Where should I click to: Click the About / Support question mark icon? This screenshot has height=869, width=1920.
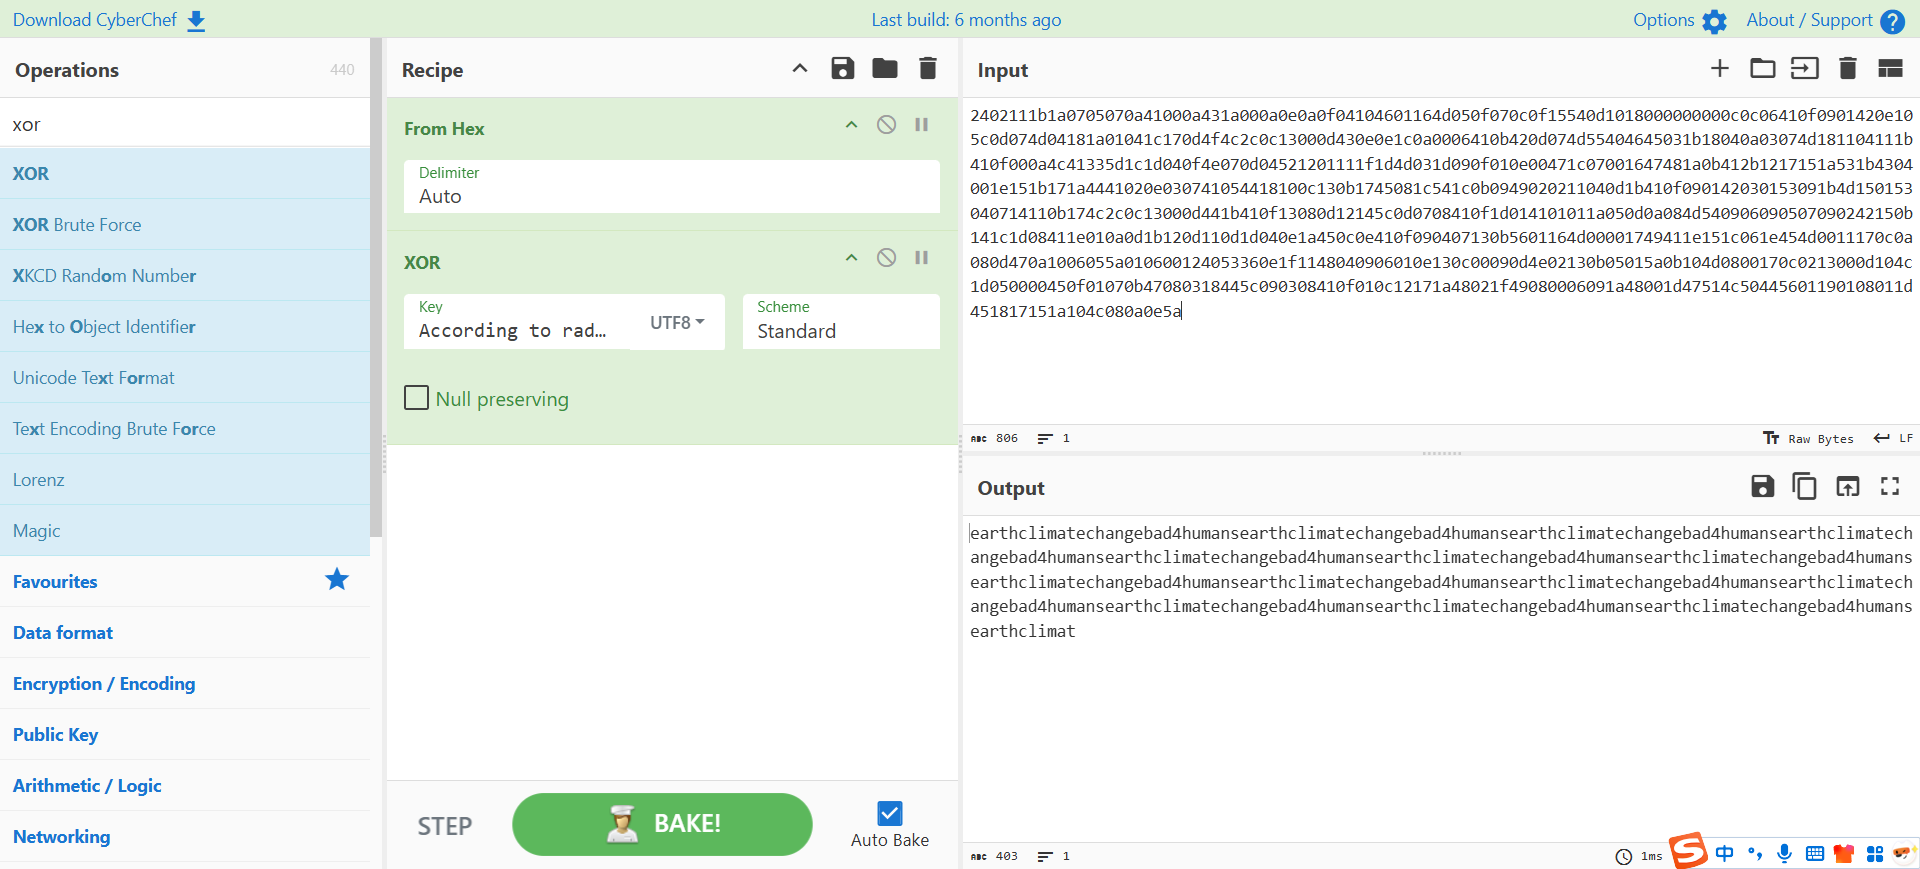[x=1892, y=21]
